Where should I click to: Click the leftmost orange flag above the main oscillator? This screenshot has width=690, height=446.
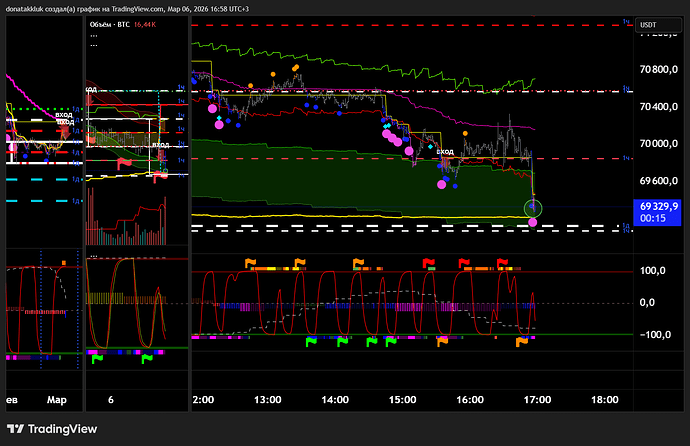pos(252,263)
